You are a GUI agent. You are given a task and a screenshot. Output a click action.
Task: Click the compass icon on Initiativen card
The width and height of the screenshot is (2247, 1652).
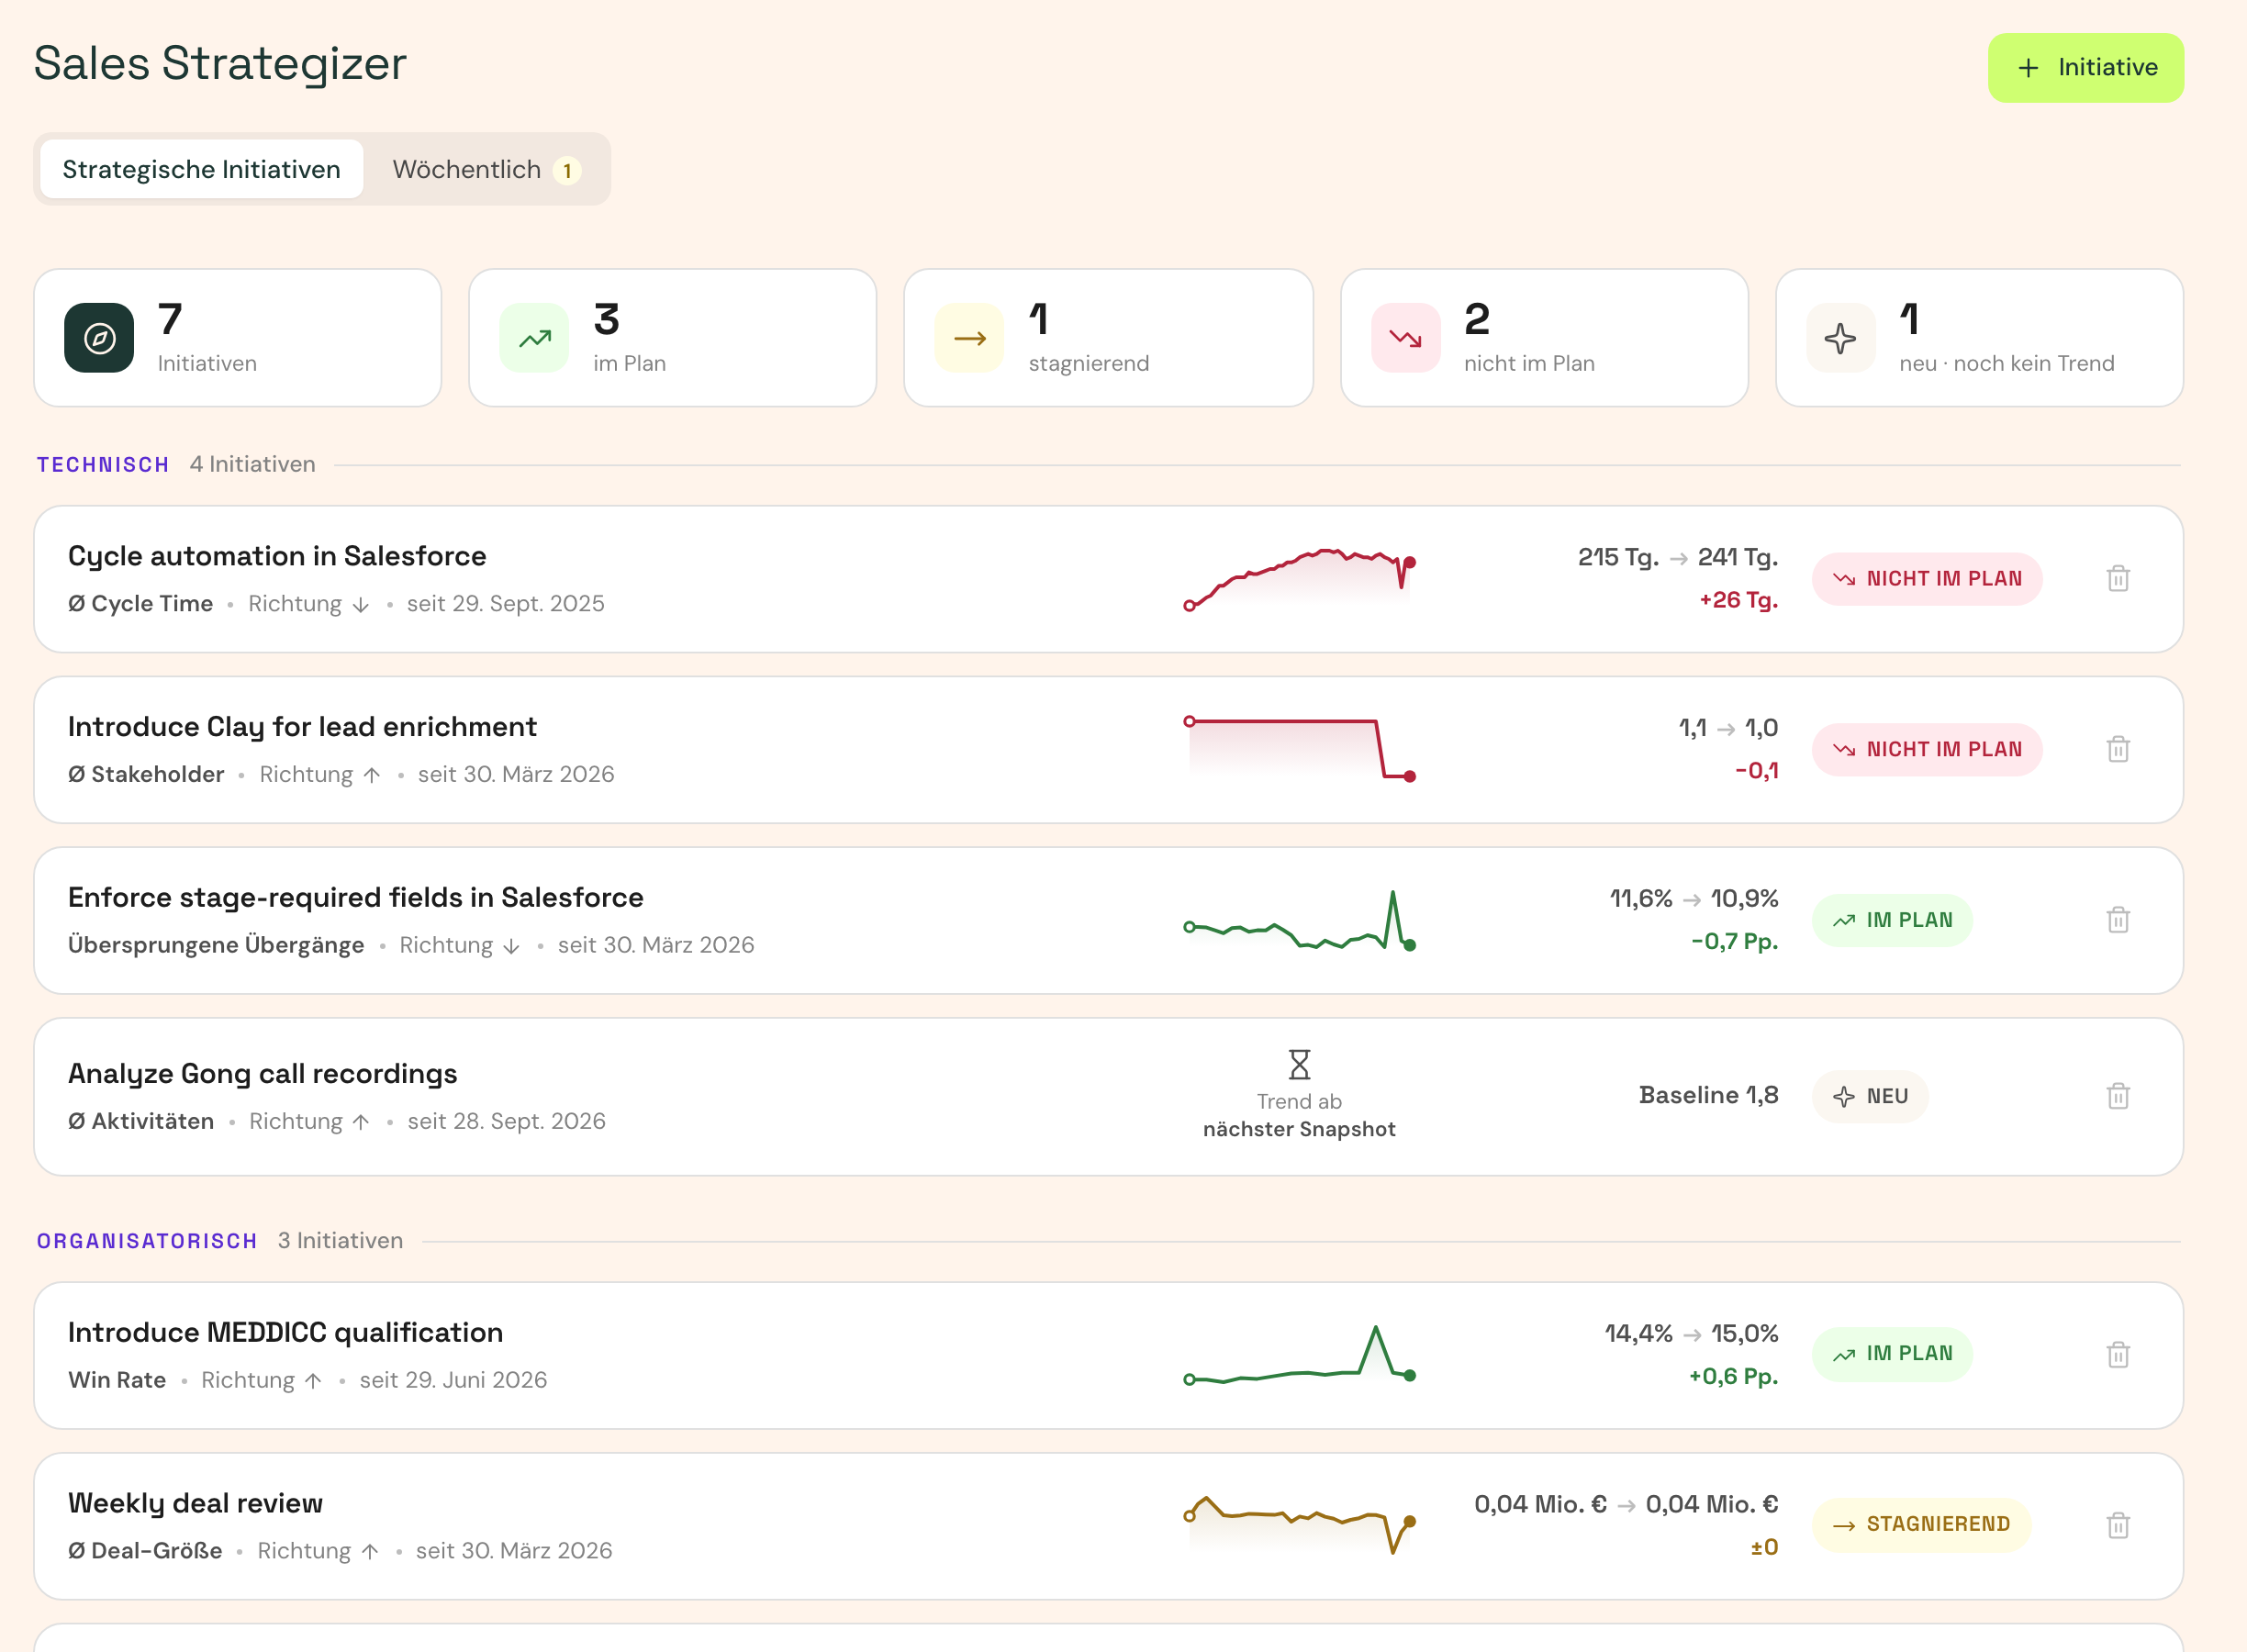(x=99, y=338)
